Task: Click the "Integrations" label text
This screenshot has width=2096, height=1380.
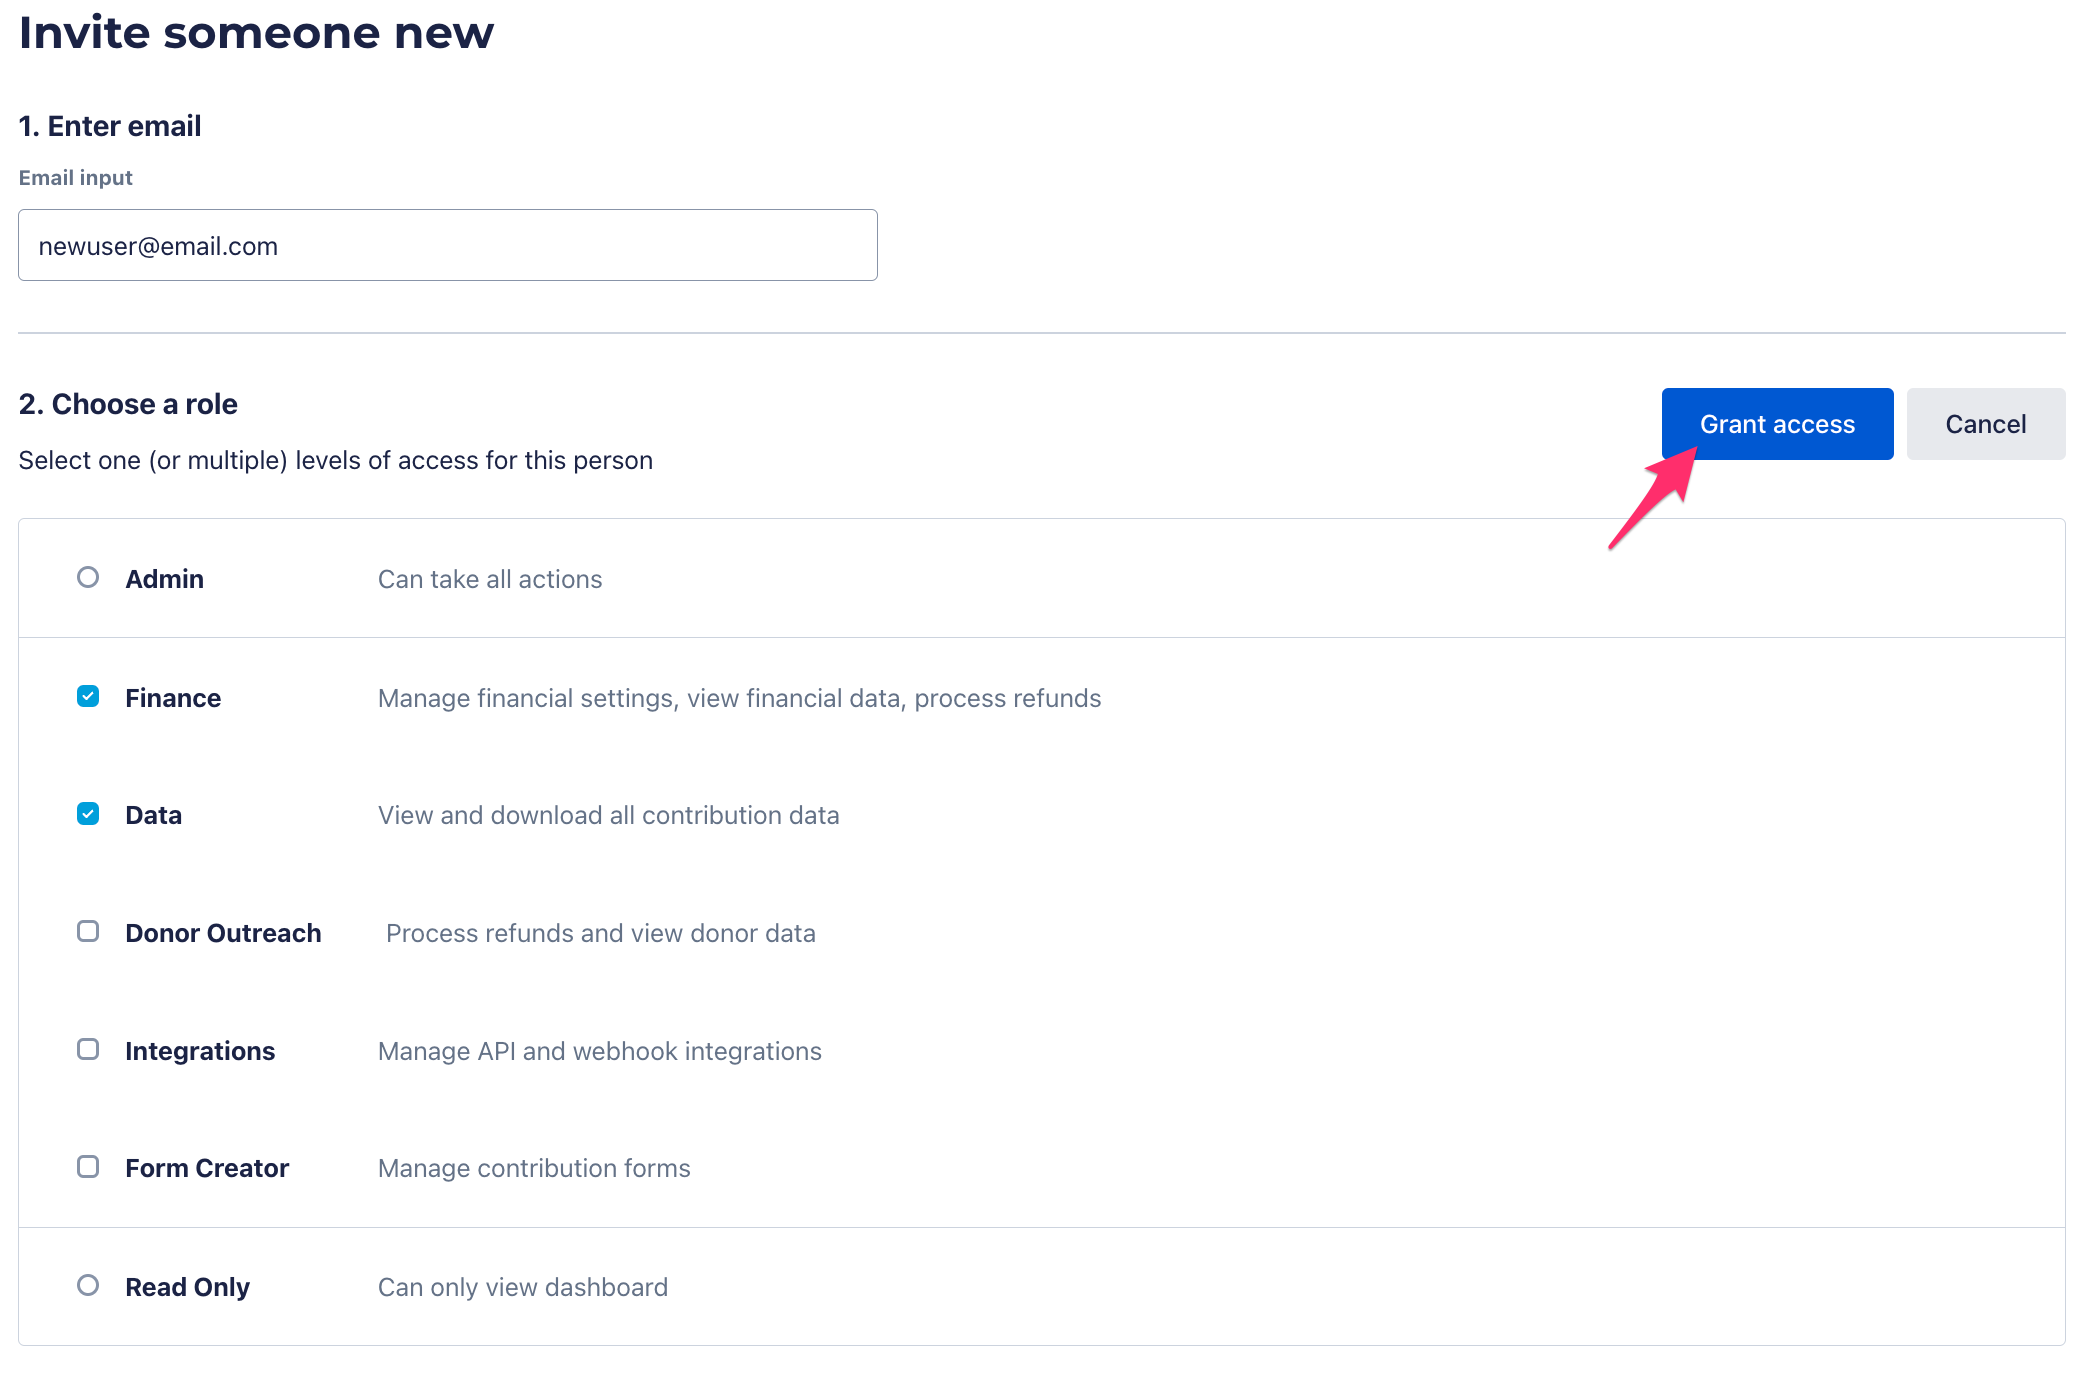Action: click(200, 1051)
